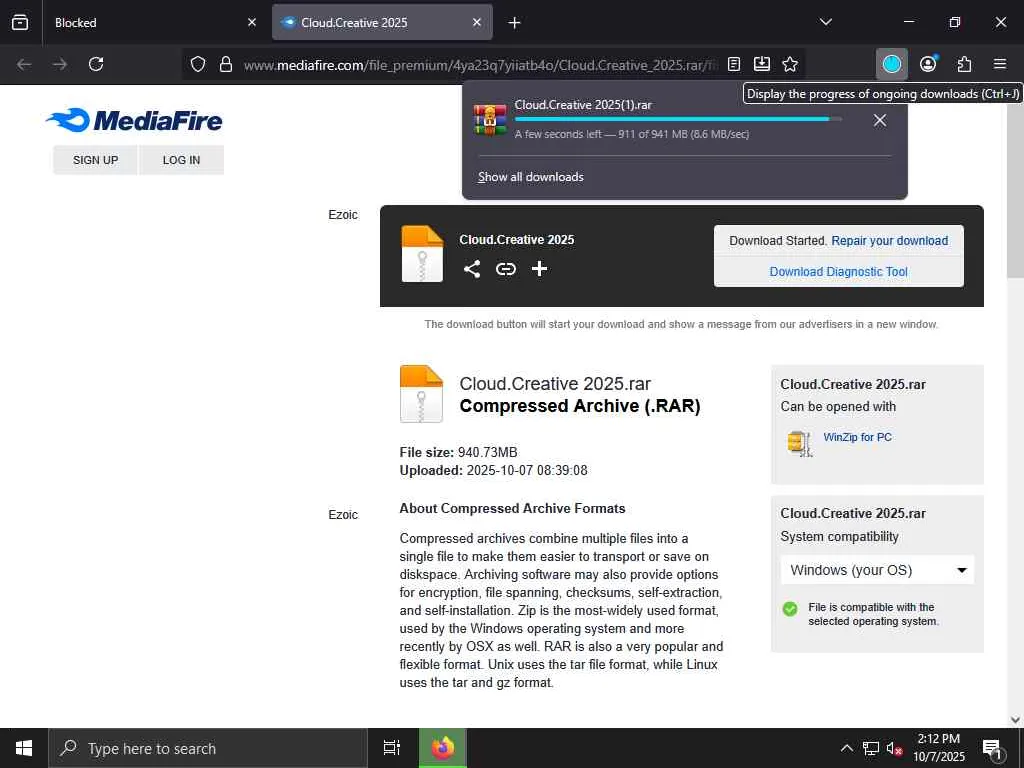This screenshot has width=1024, height=768.
Task: Click the LOG IN button
Action: (x=182, y=160)
